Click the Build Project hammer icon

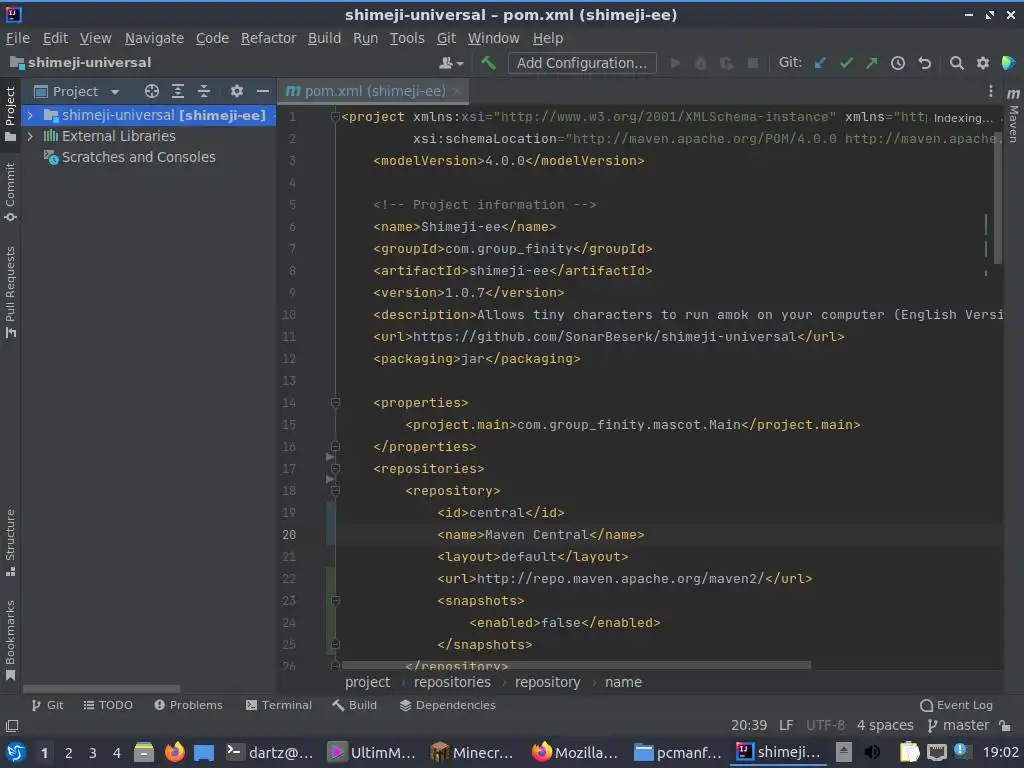click(488, 63)
